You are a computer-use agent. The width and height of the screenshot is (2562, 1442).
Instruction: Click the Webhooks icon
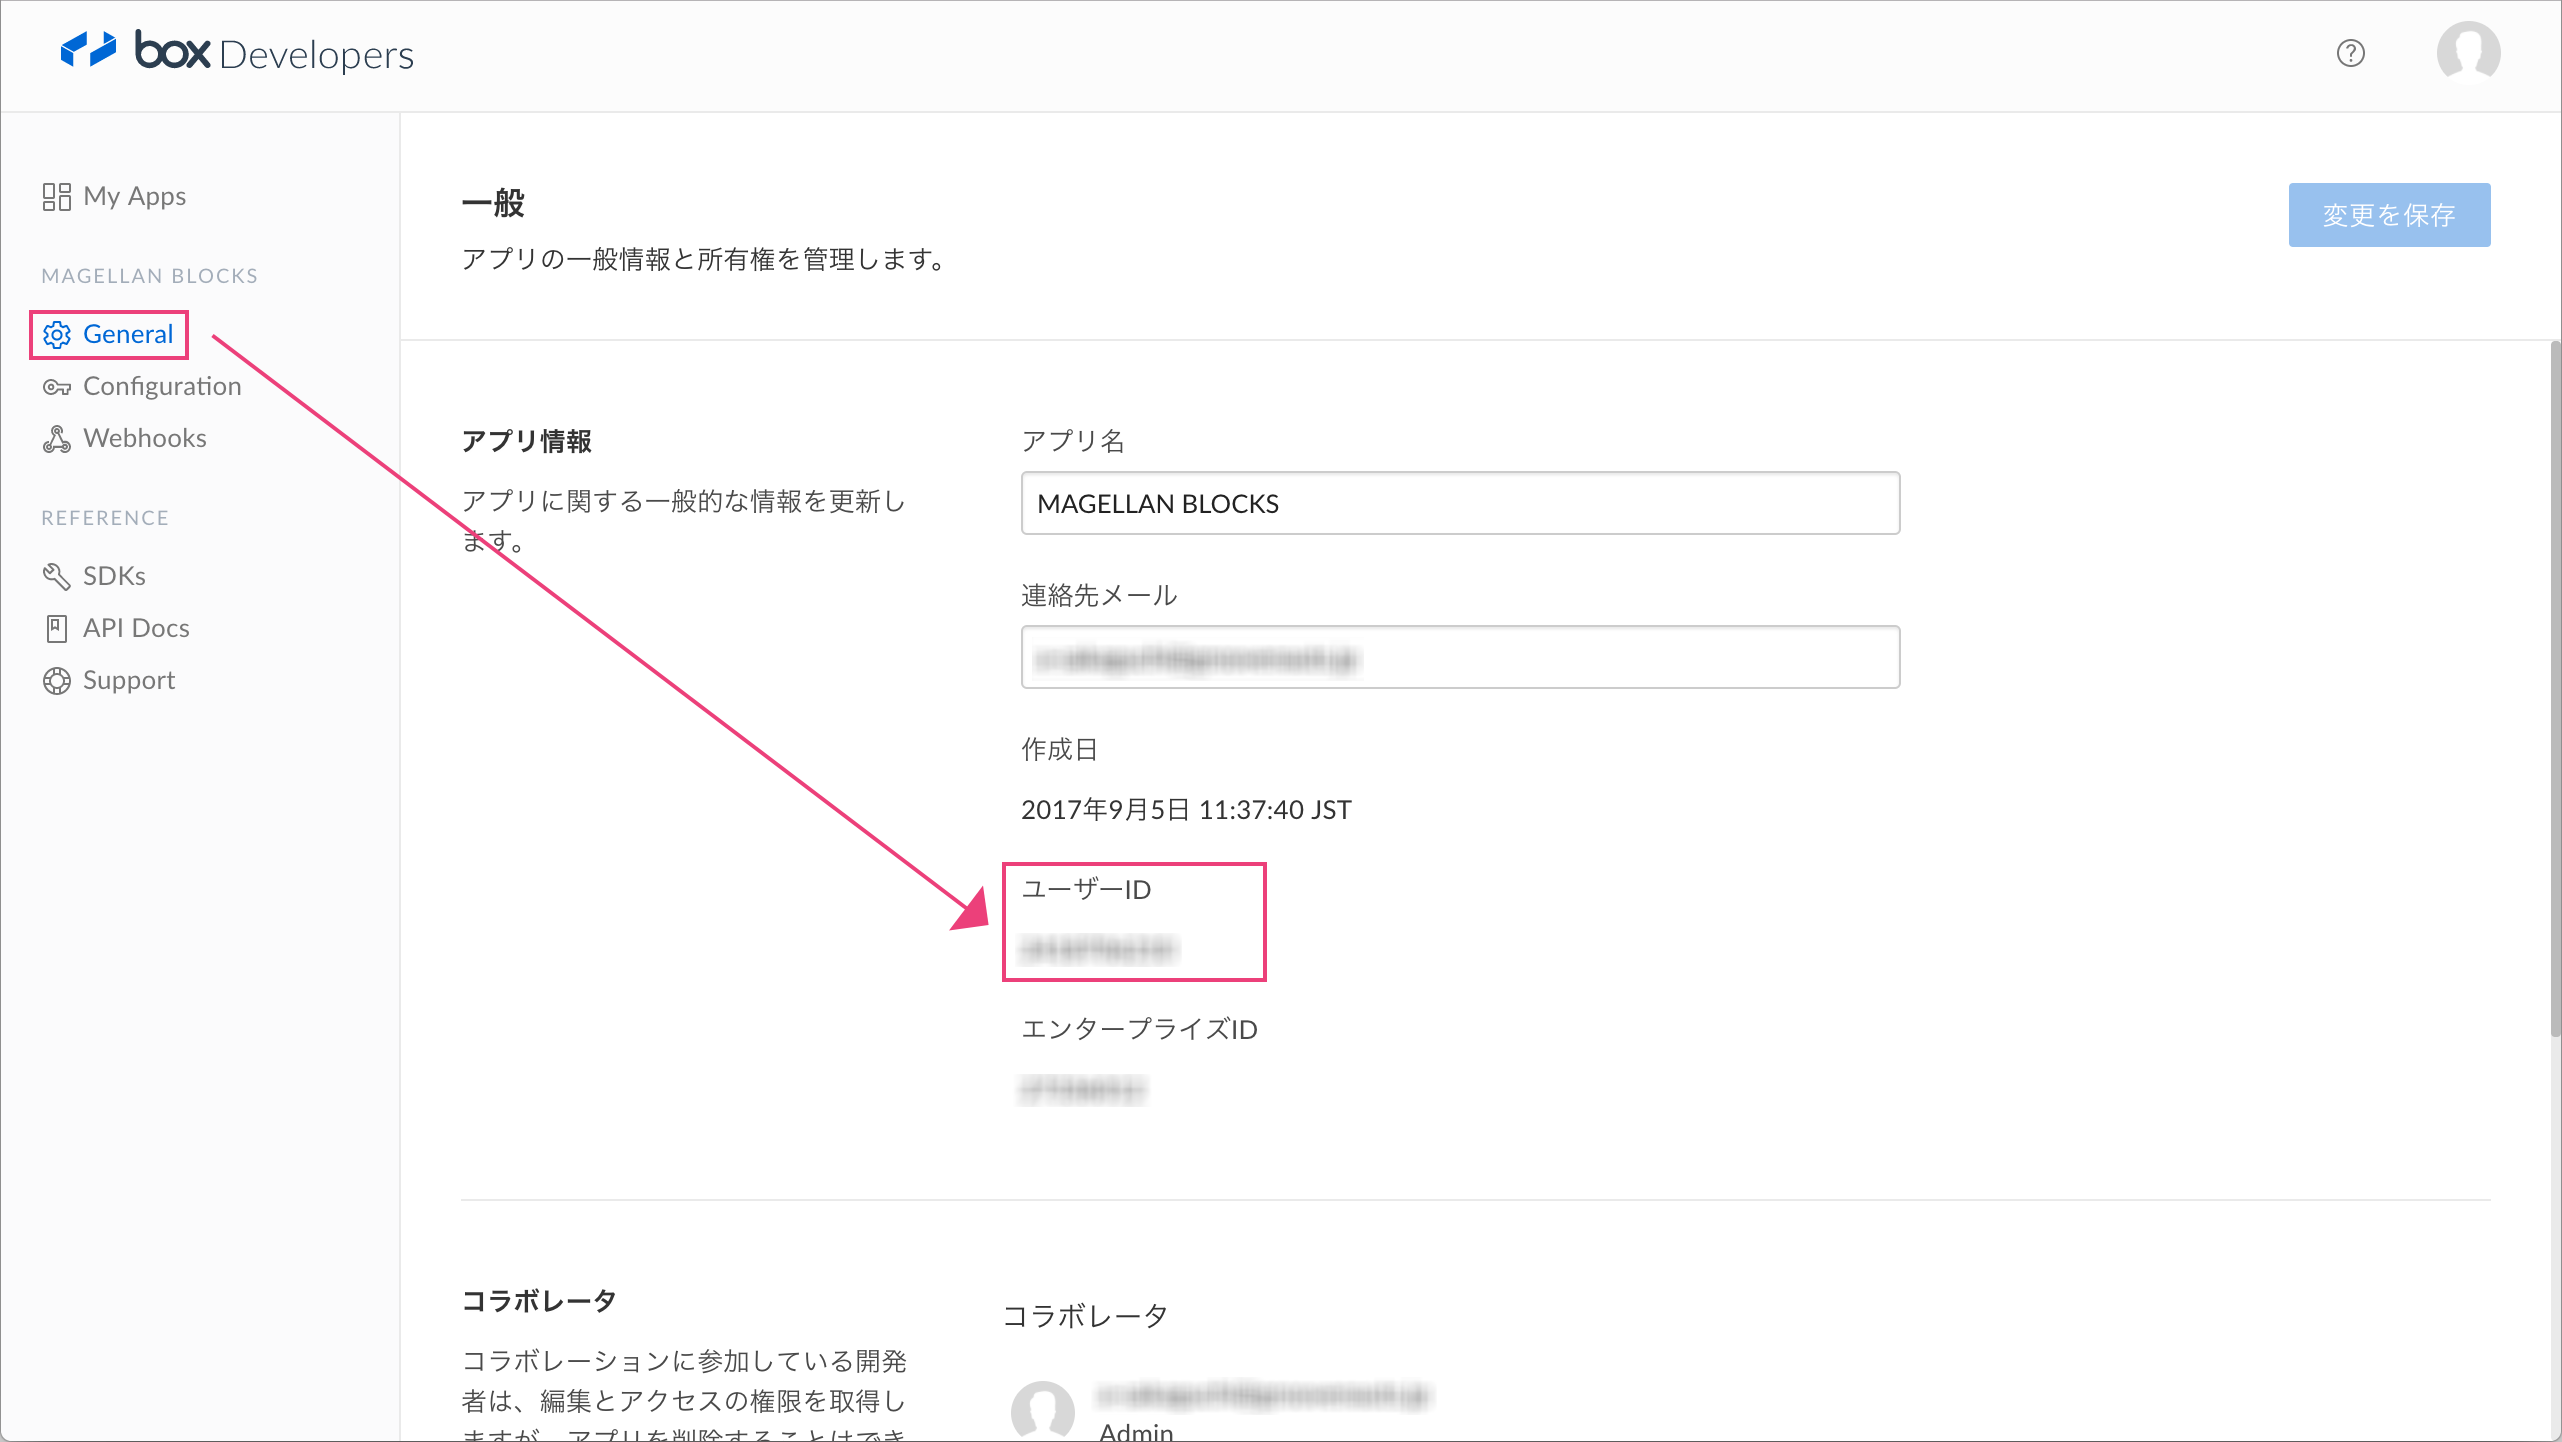click(x=56, y=439)
